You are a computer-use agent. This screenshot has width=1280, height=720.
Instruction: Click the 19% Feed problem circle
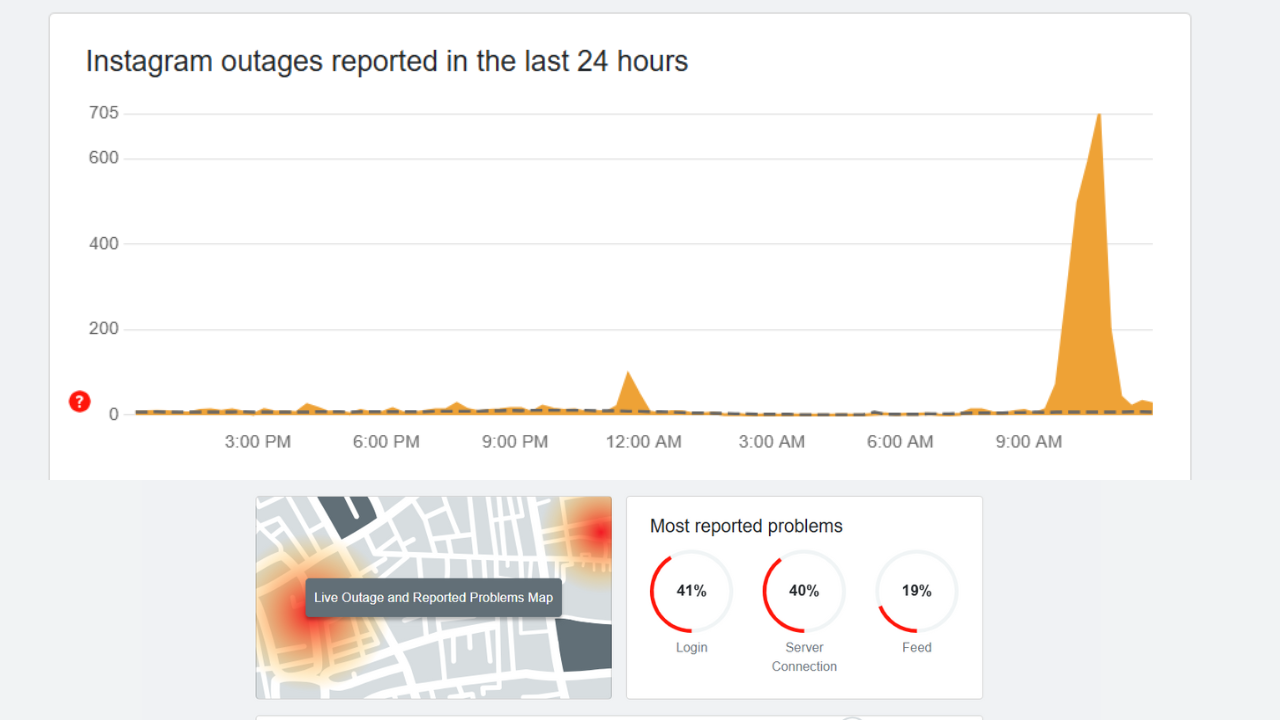916,591
